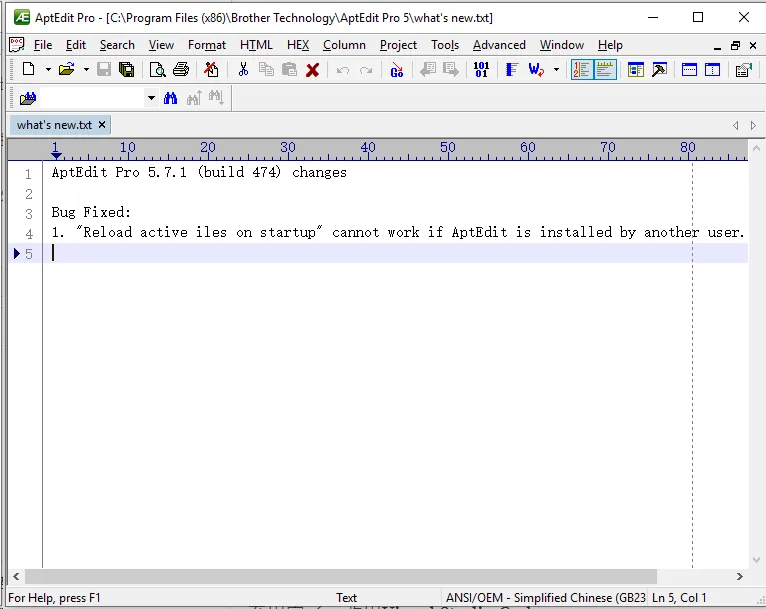Click the Copy icon
The image size is (766, 609).
coord(266,69)
